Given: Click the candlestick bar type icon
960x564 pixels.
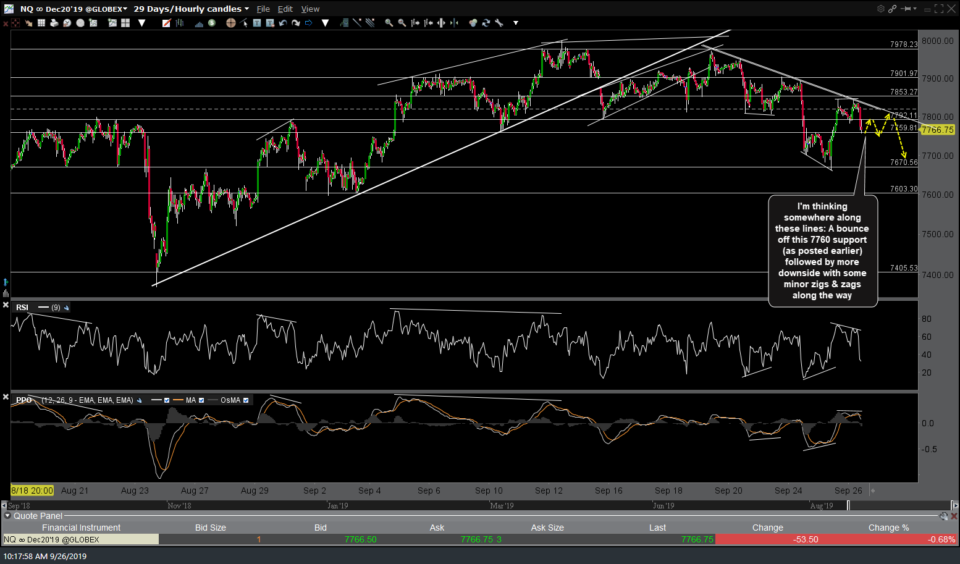Looking at the screenshot, I should [179, 23].
